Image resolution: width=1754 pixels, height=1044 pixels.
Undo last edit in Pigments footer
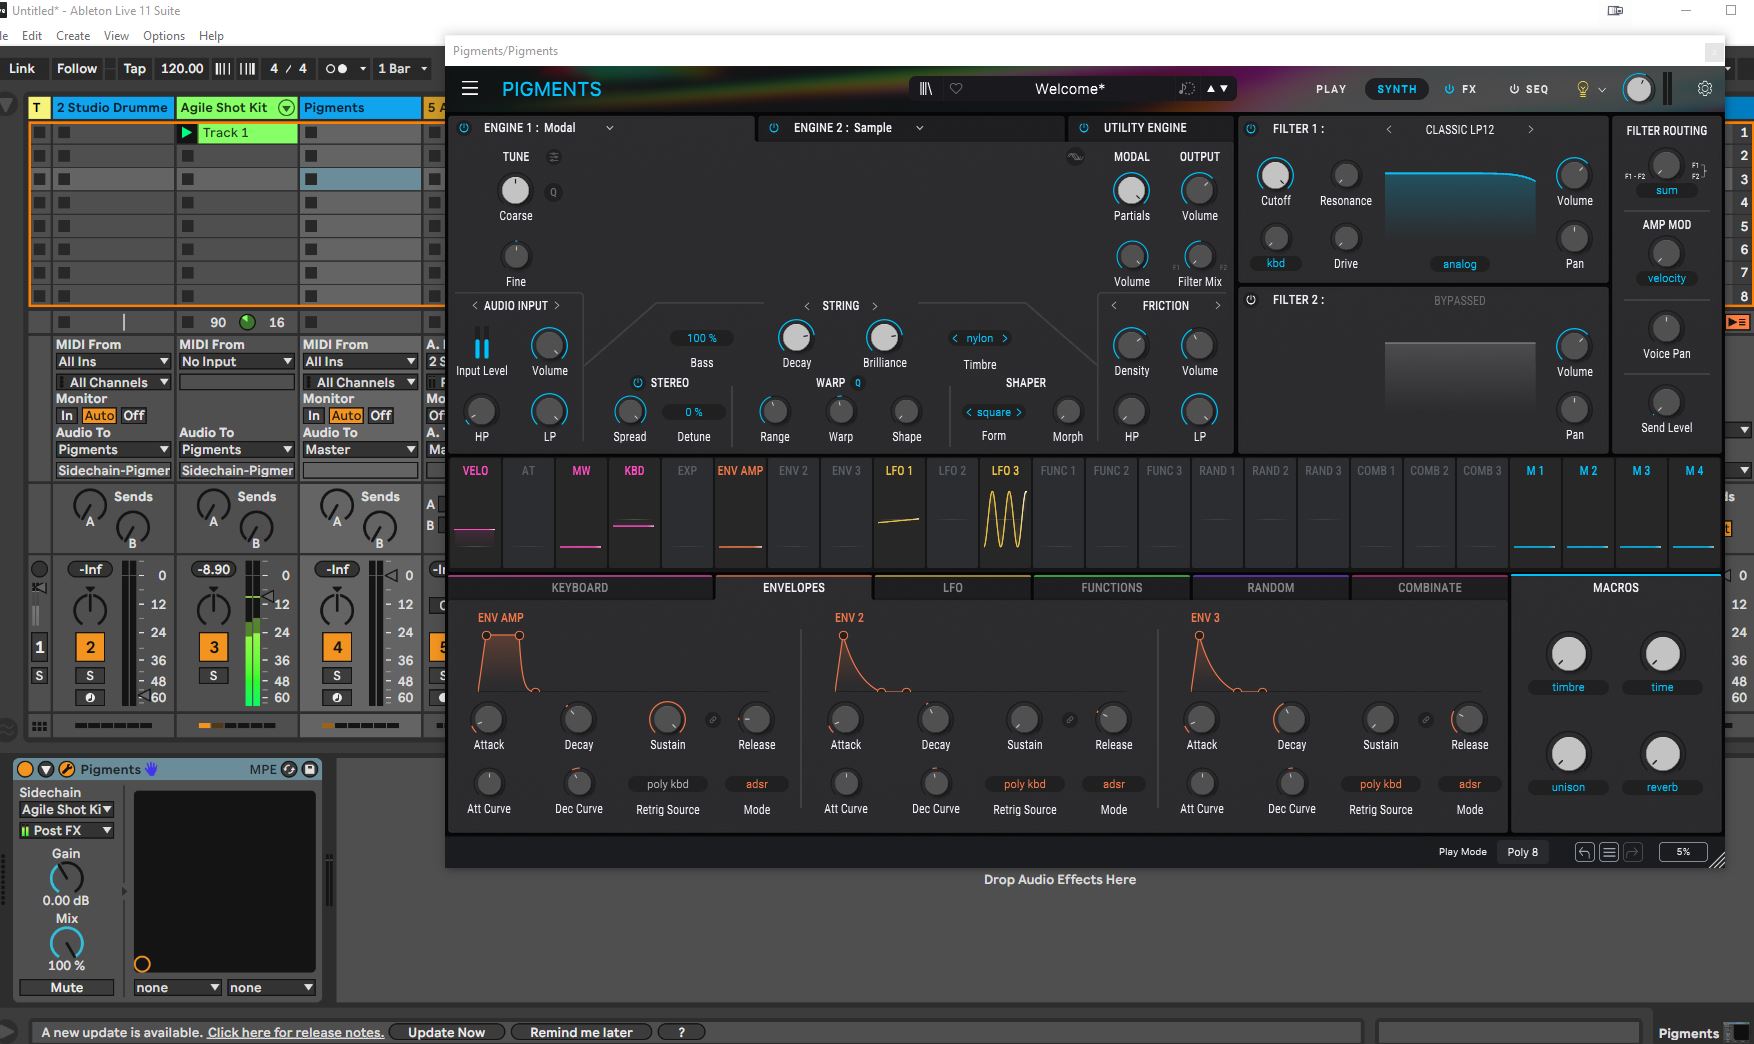[x=1584, y=852]
